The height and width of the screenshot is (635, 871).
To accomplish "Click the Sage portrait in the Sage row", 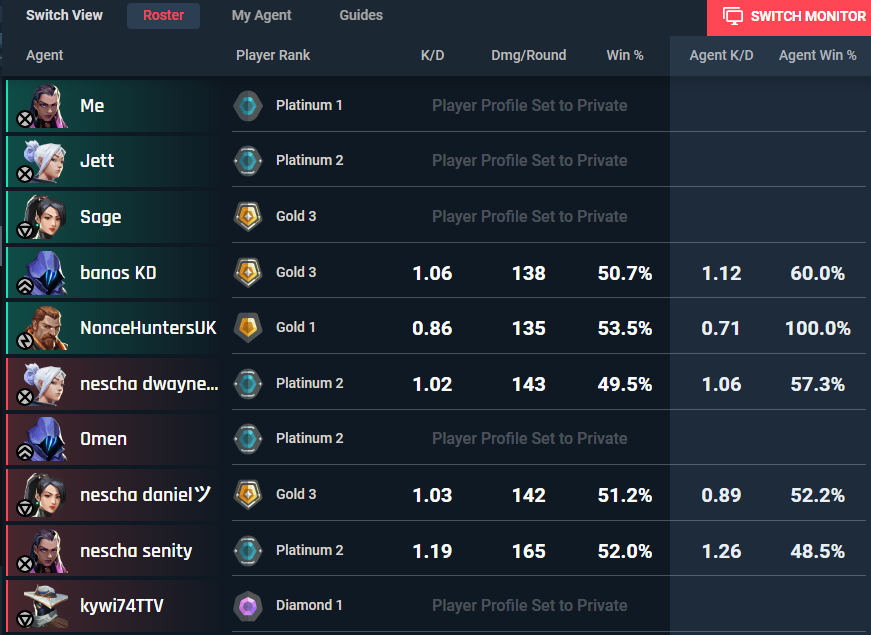I will [x=47, y=217].
